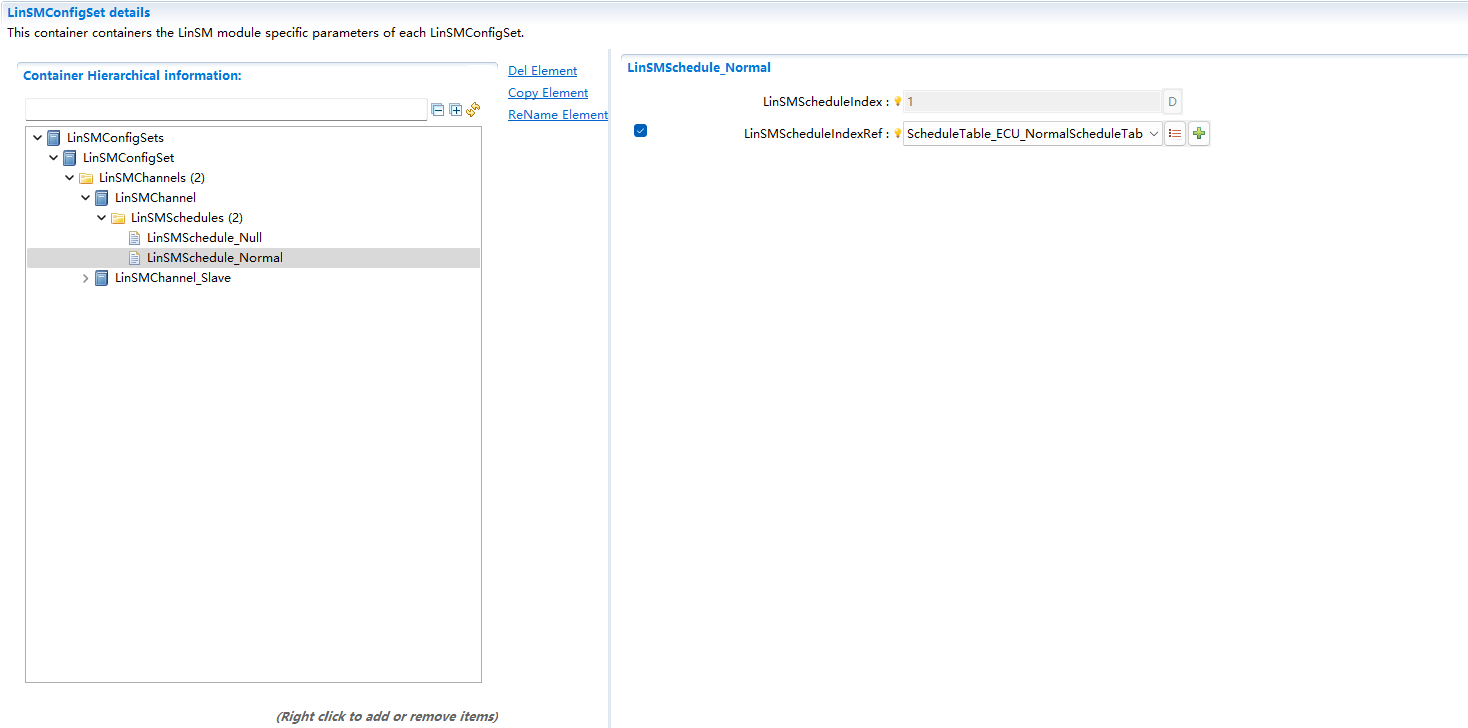
Task: Click the bulb icon beside LinSMScheduleIndex
Action: [897, 101]
